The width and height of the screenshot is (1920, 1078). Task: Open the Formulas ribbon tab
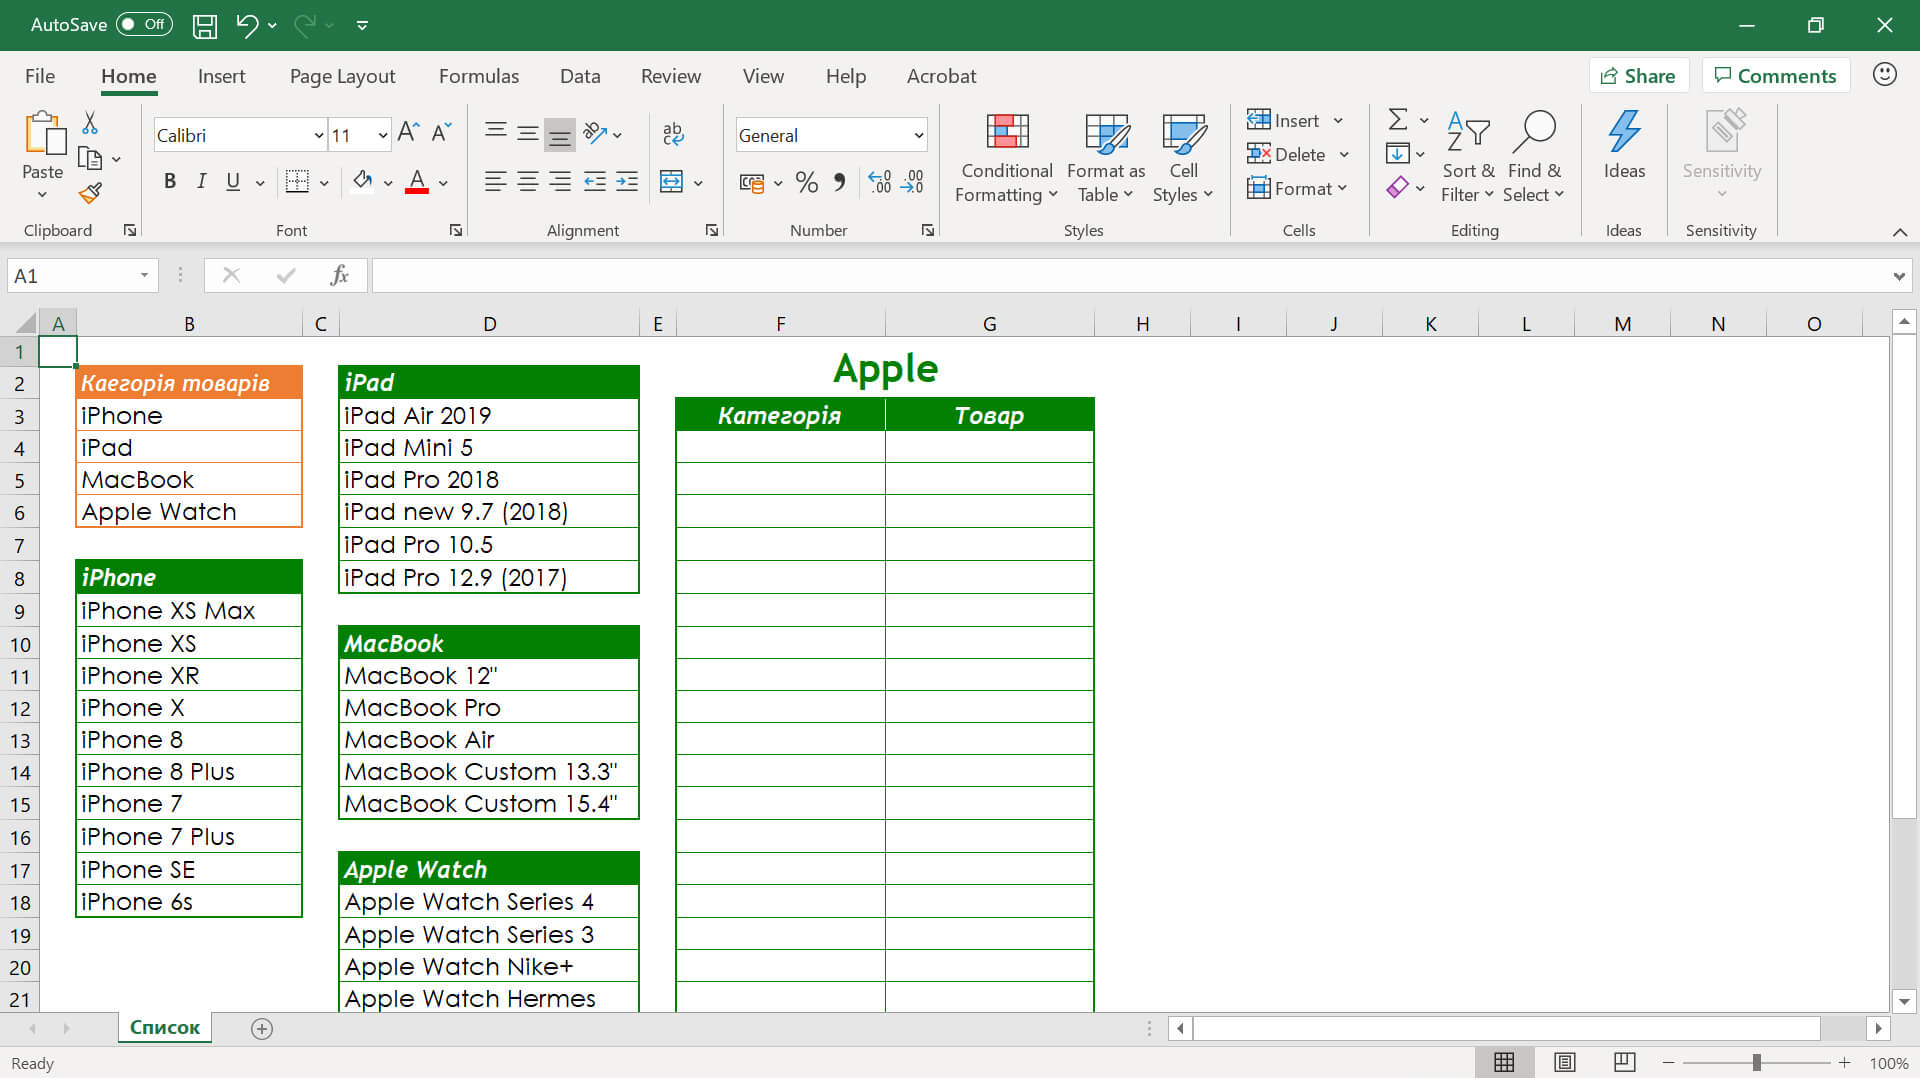pyautogui.click(x=478, y=76)
